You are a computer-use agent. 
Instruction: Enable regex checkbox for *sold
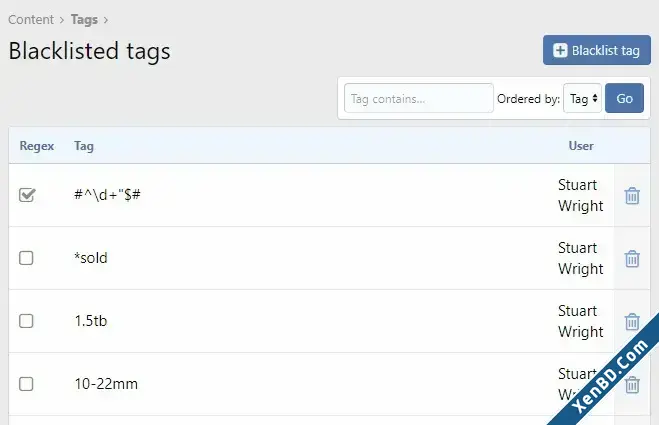(26, 258)
